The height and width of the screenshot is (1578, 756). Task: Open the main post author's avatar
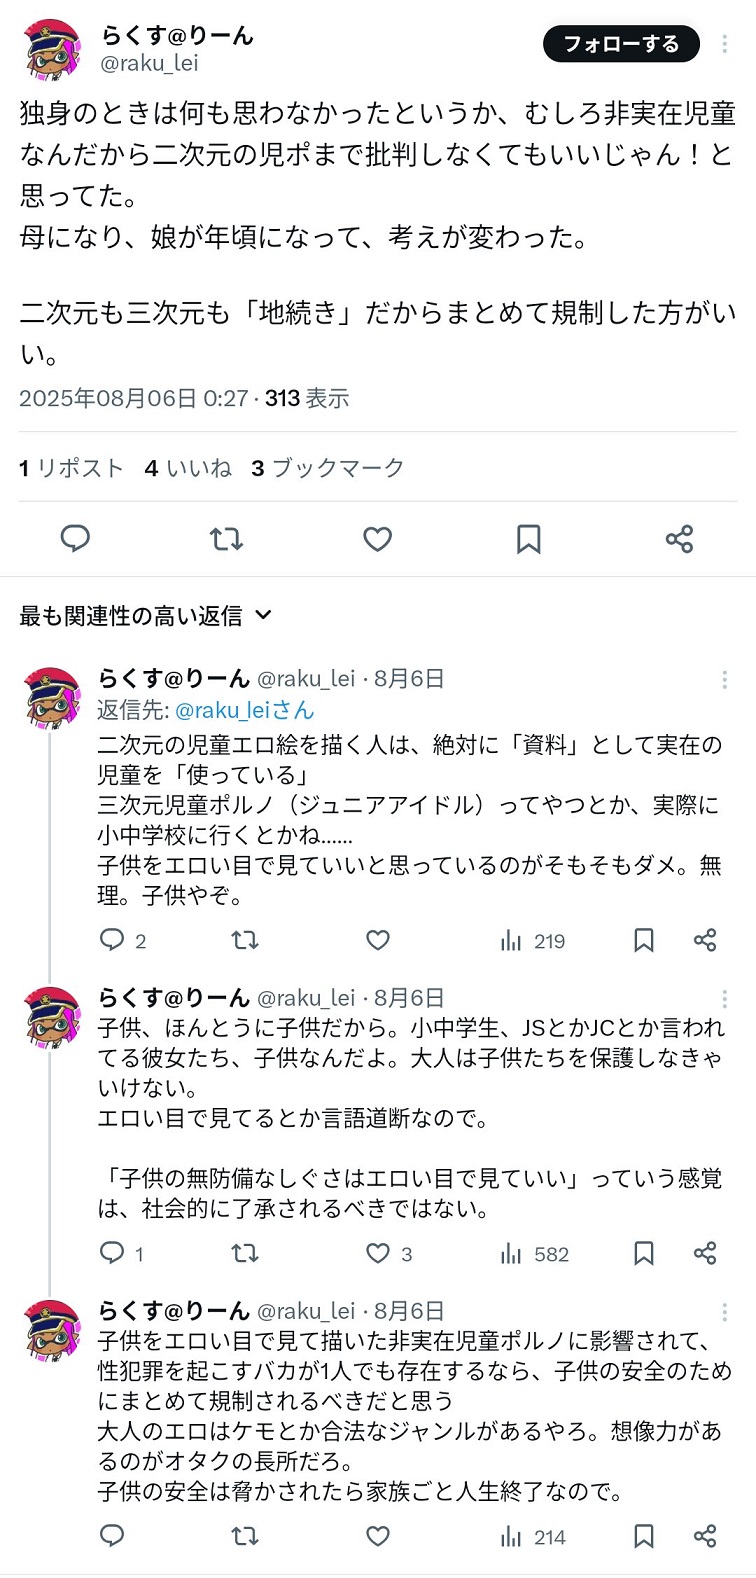click(x=52, y=49)
